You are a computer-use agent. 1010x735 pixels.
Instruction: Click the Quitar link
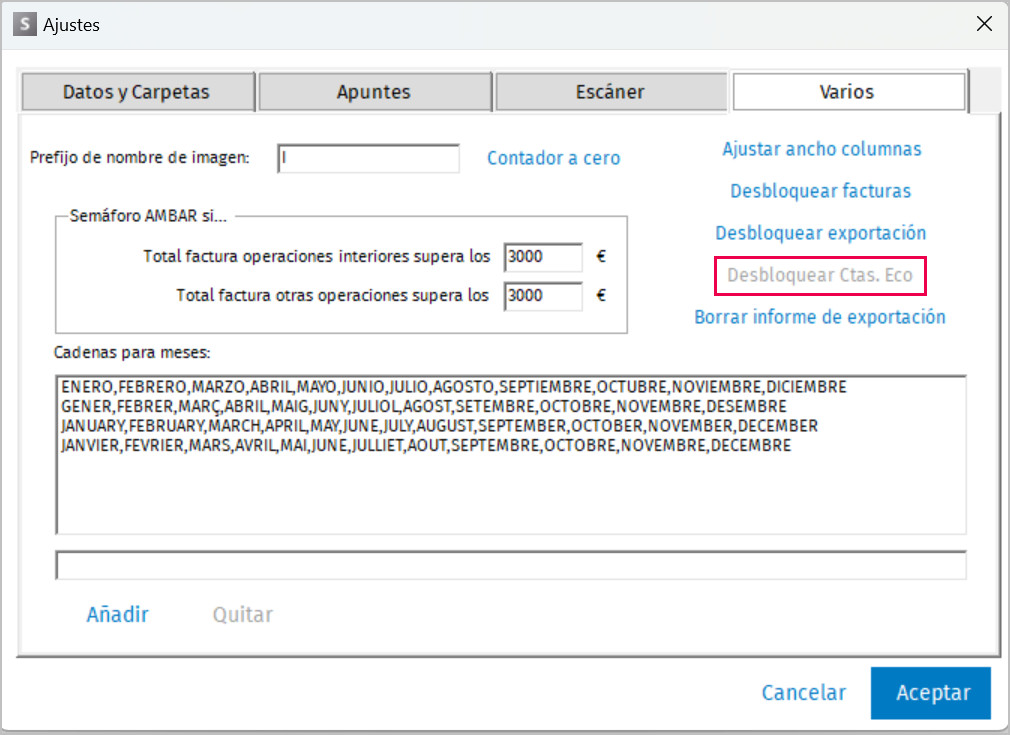[x=243, y=615]
